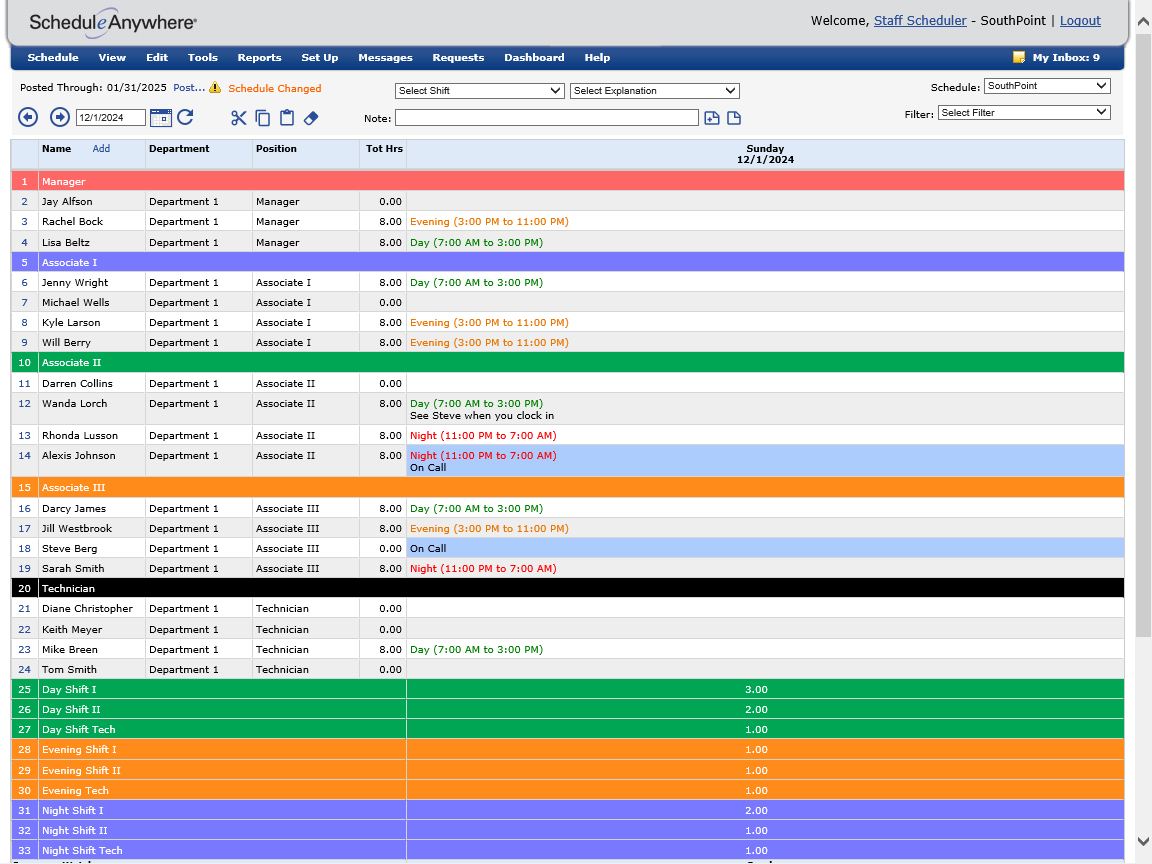The width and height of the screenshot is (1152, 864).
Task: Open the calendar date picker icon
Action: coord(161,117)
